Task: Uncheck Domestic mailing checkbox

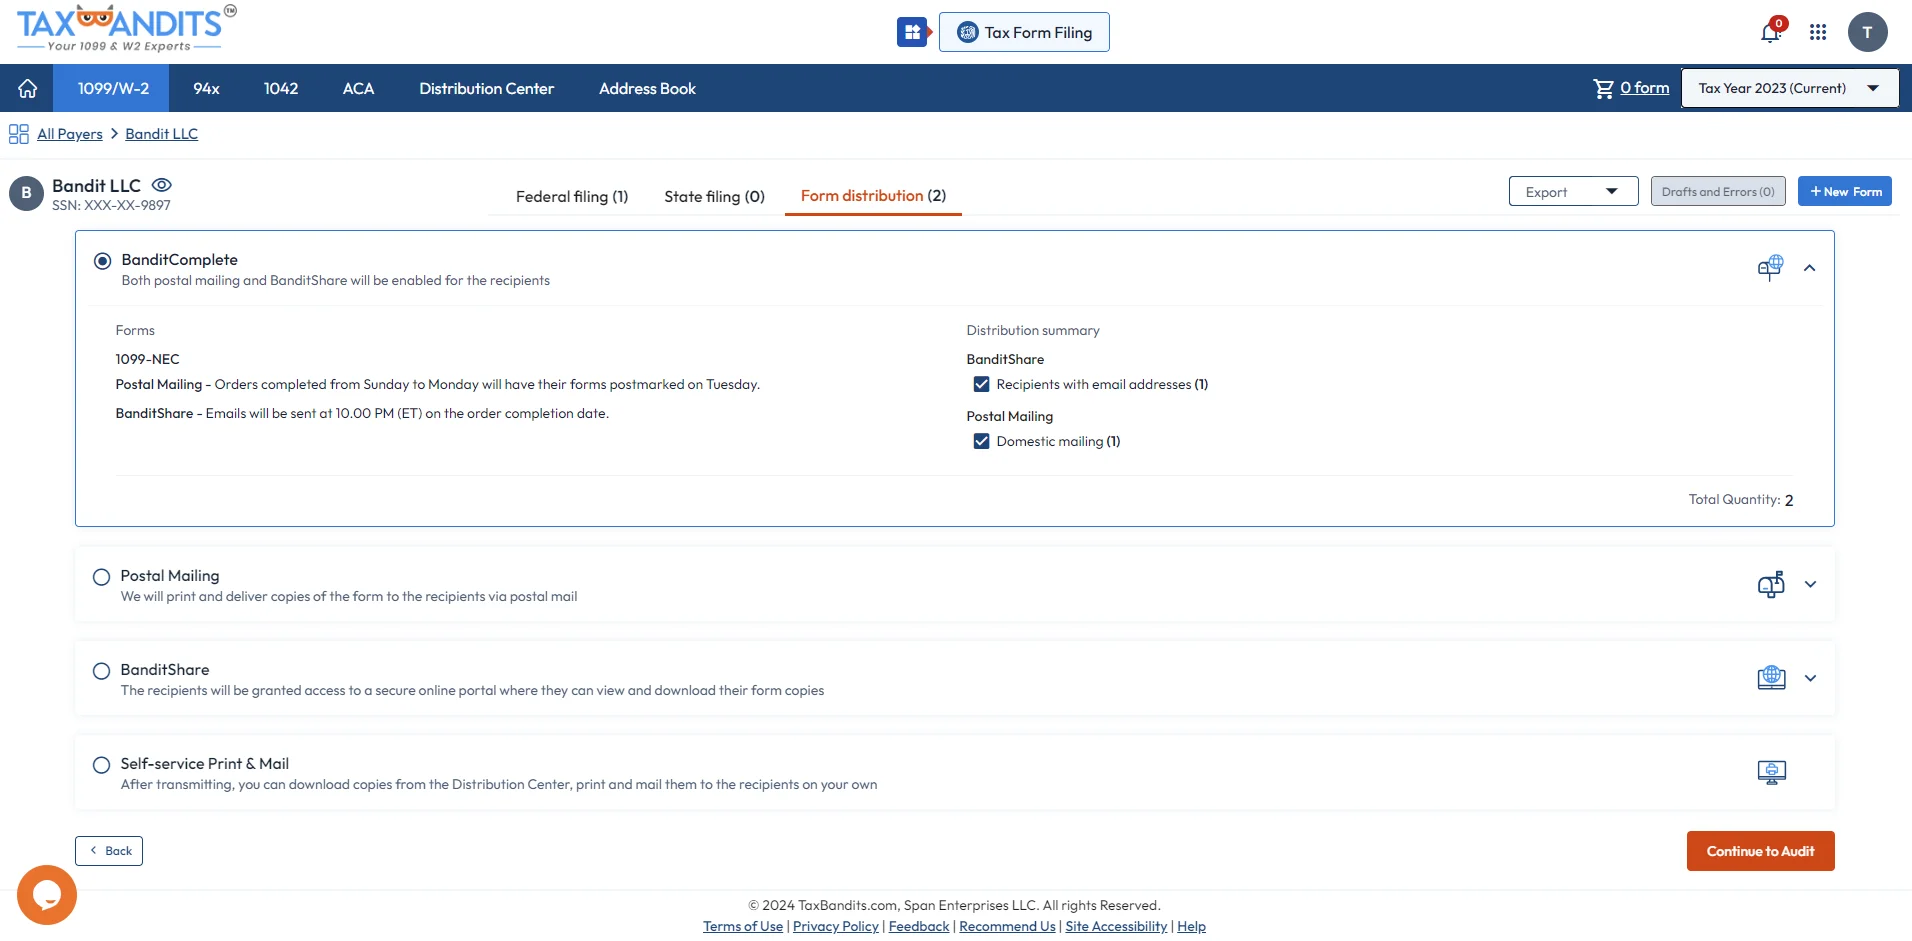Action: coord(981,441)
